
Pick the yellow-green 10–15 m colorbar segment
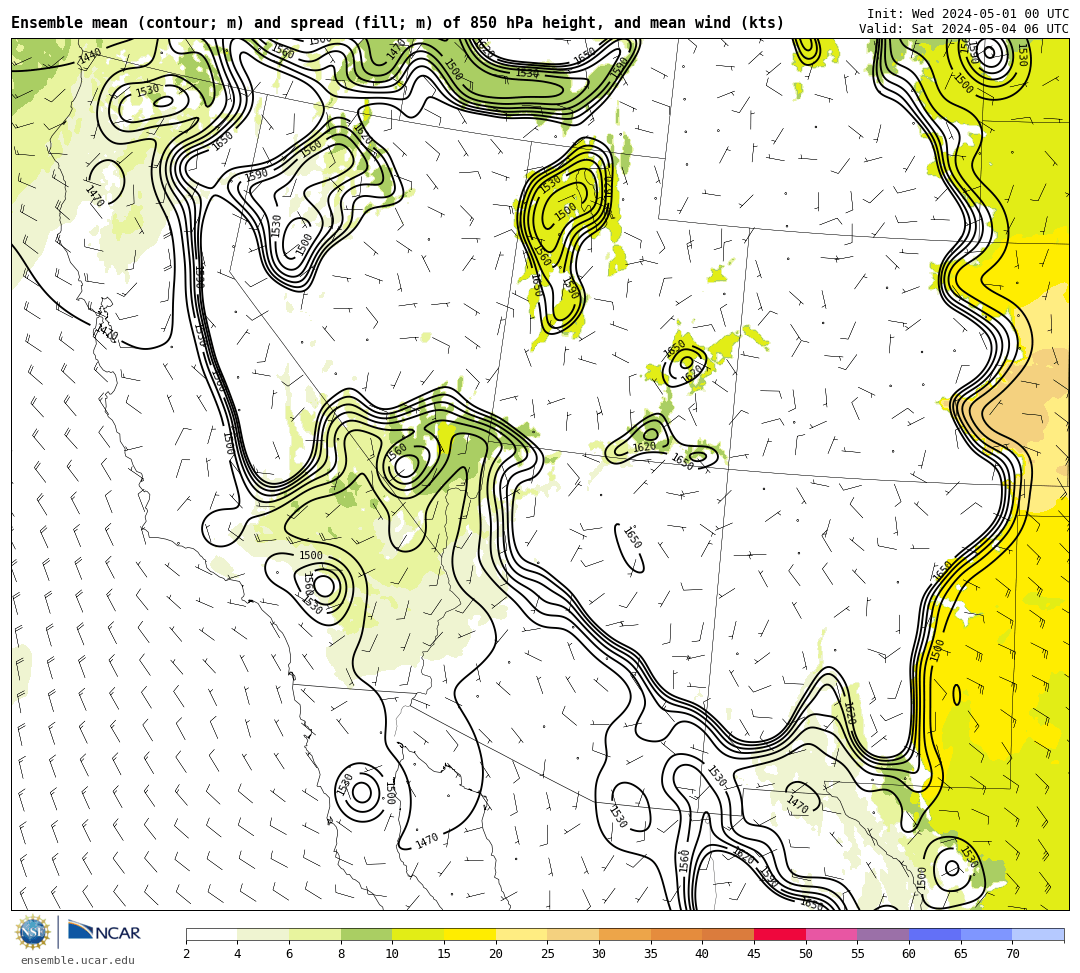point(418,934)
